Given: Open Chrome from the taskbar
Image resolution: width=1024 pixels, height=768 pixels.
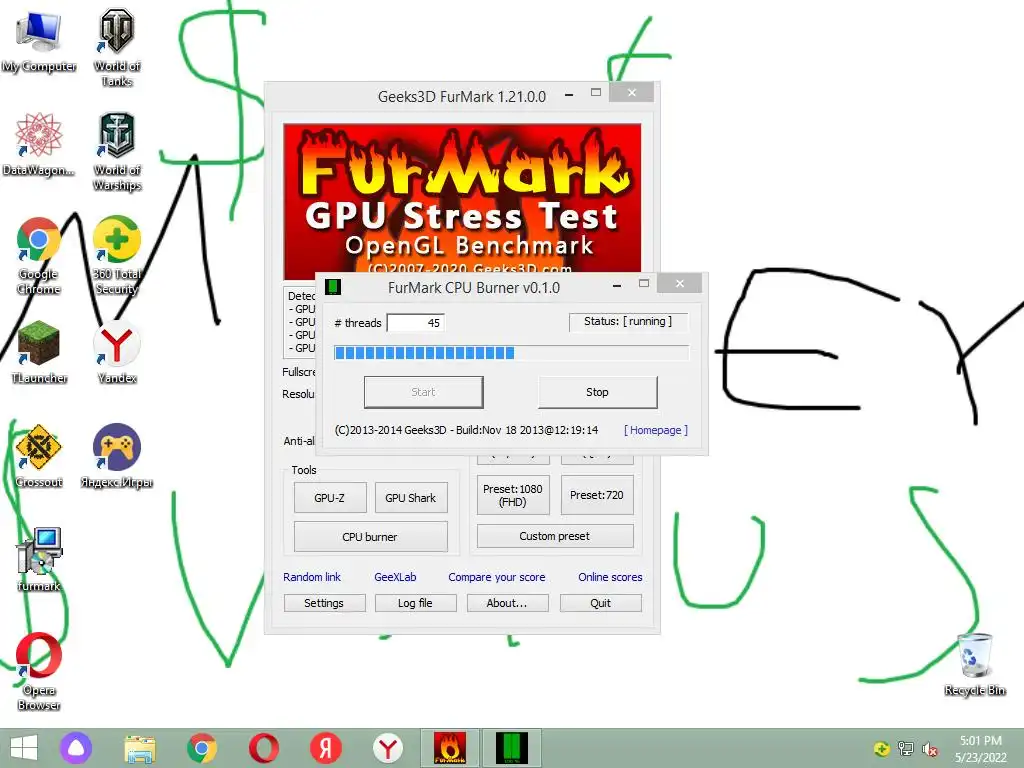Looking at the screenshot, I should point(202,748).
